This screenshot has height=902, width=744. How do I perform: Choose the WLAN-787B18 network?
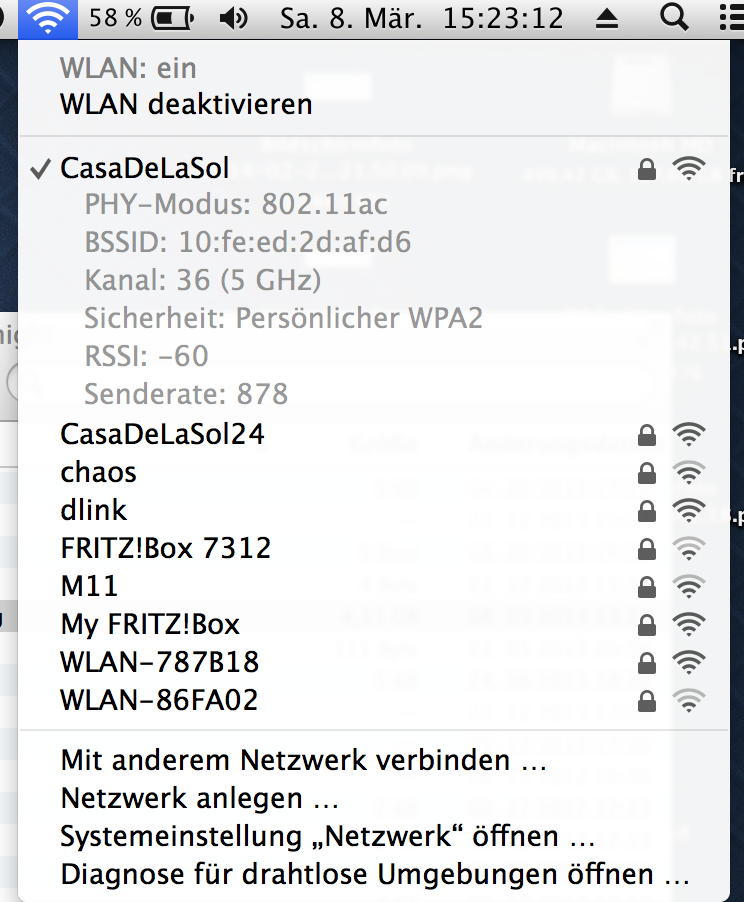[374, 662]
